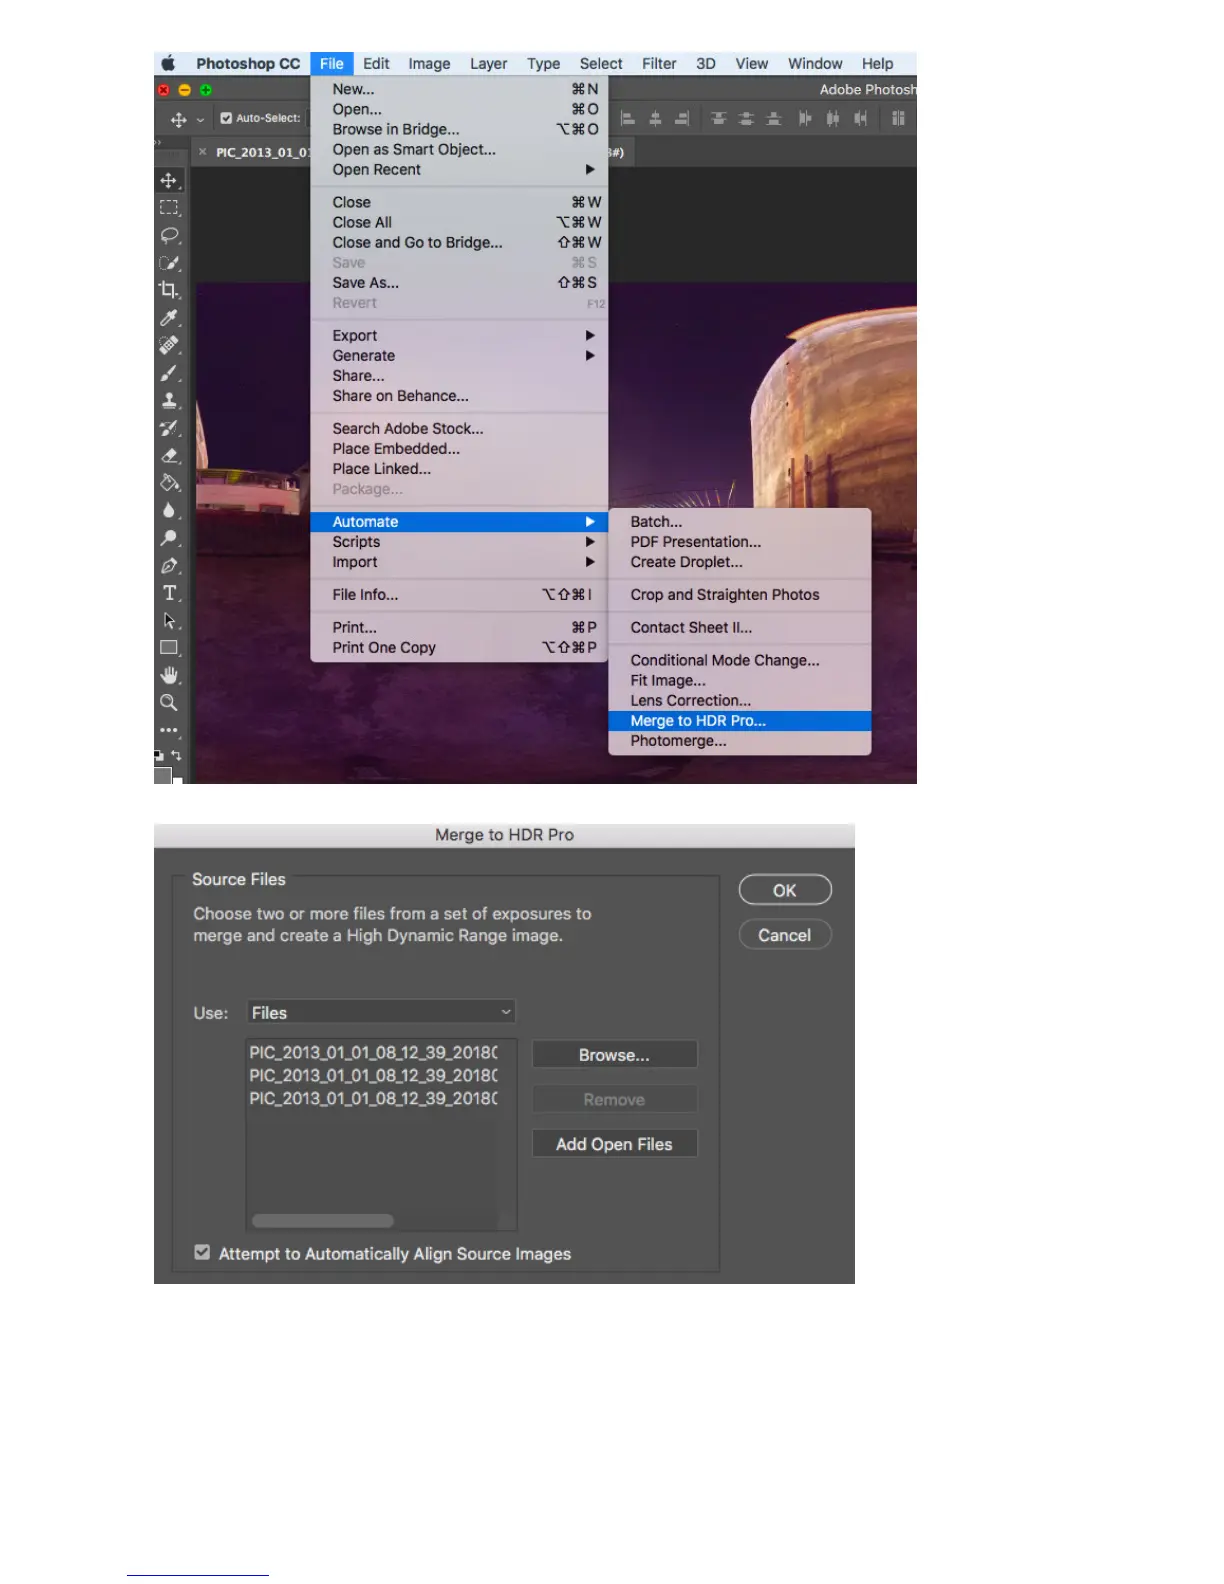Open the Use Files dropdown
This screenshot has width=1224, height=1584.
(381, 1012)
